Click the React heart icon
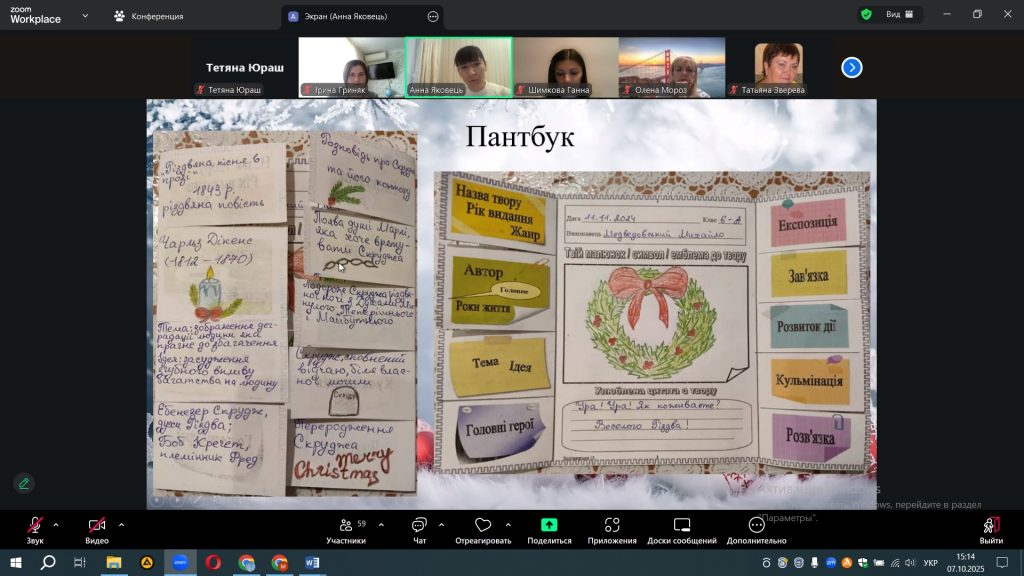1024x576 pixels. point(483,525)
